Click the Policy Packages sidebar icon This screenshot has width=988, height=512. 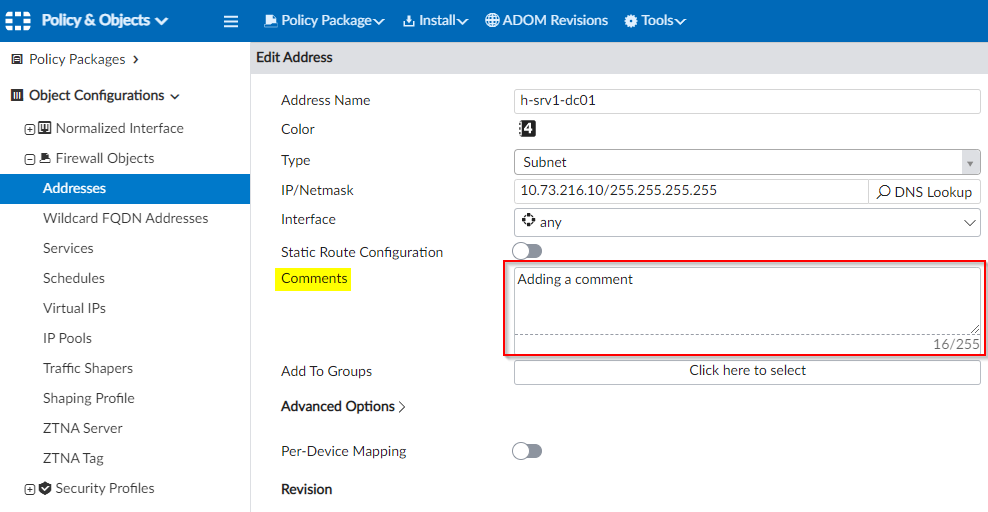(17, 59)
